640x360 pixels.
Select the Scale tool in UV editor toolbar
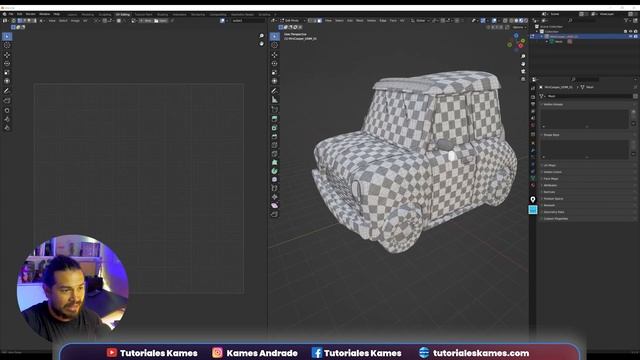pos(7,73)
